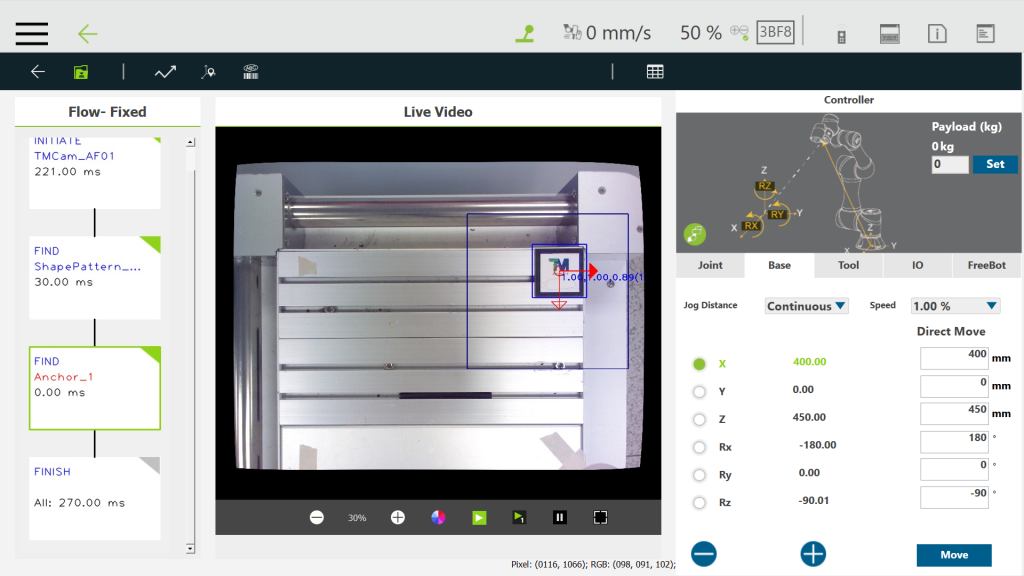Select the Y axis radio button
Image resolution: width=1024 pixels, height=576 pixels.
pyautogui.click(x=699, y=392)
